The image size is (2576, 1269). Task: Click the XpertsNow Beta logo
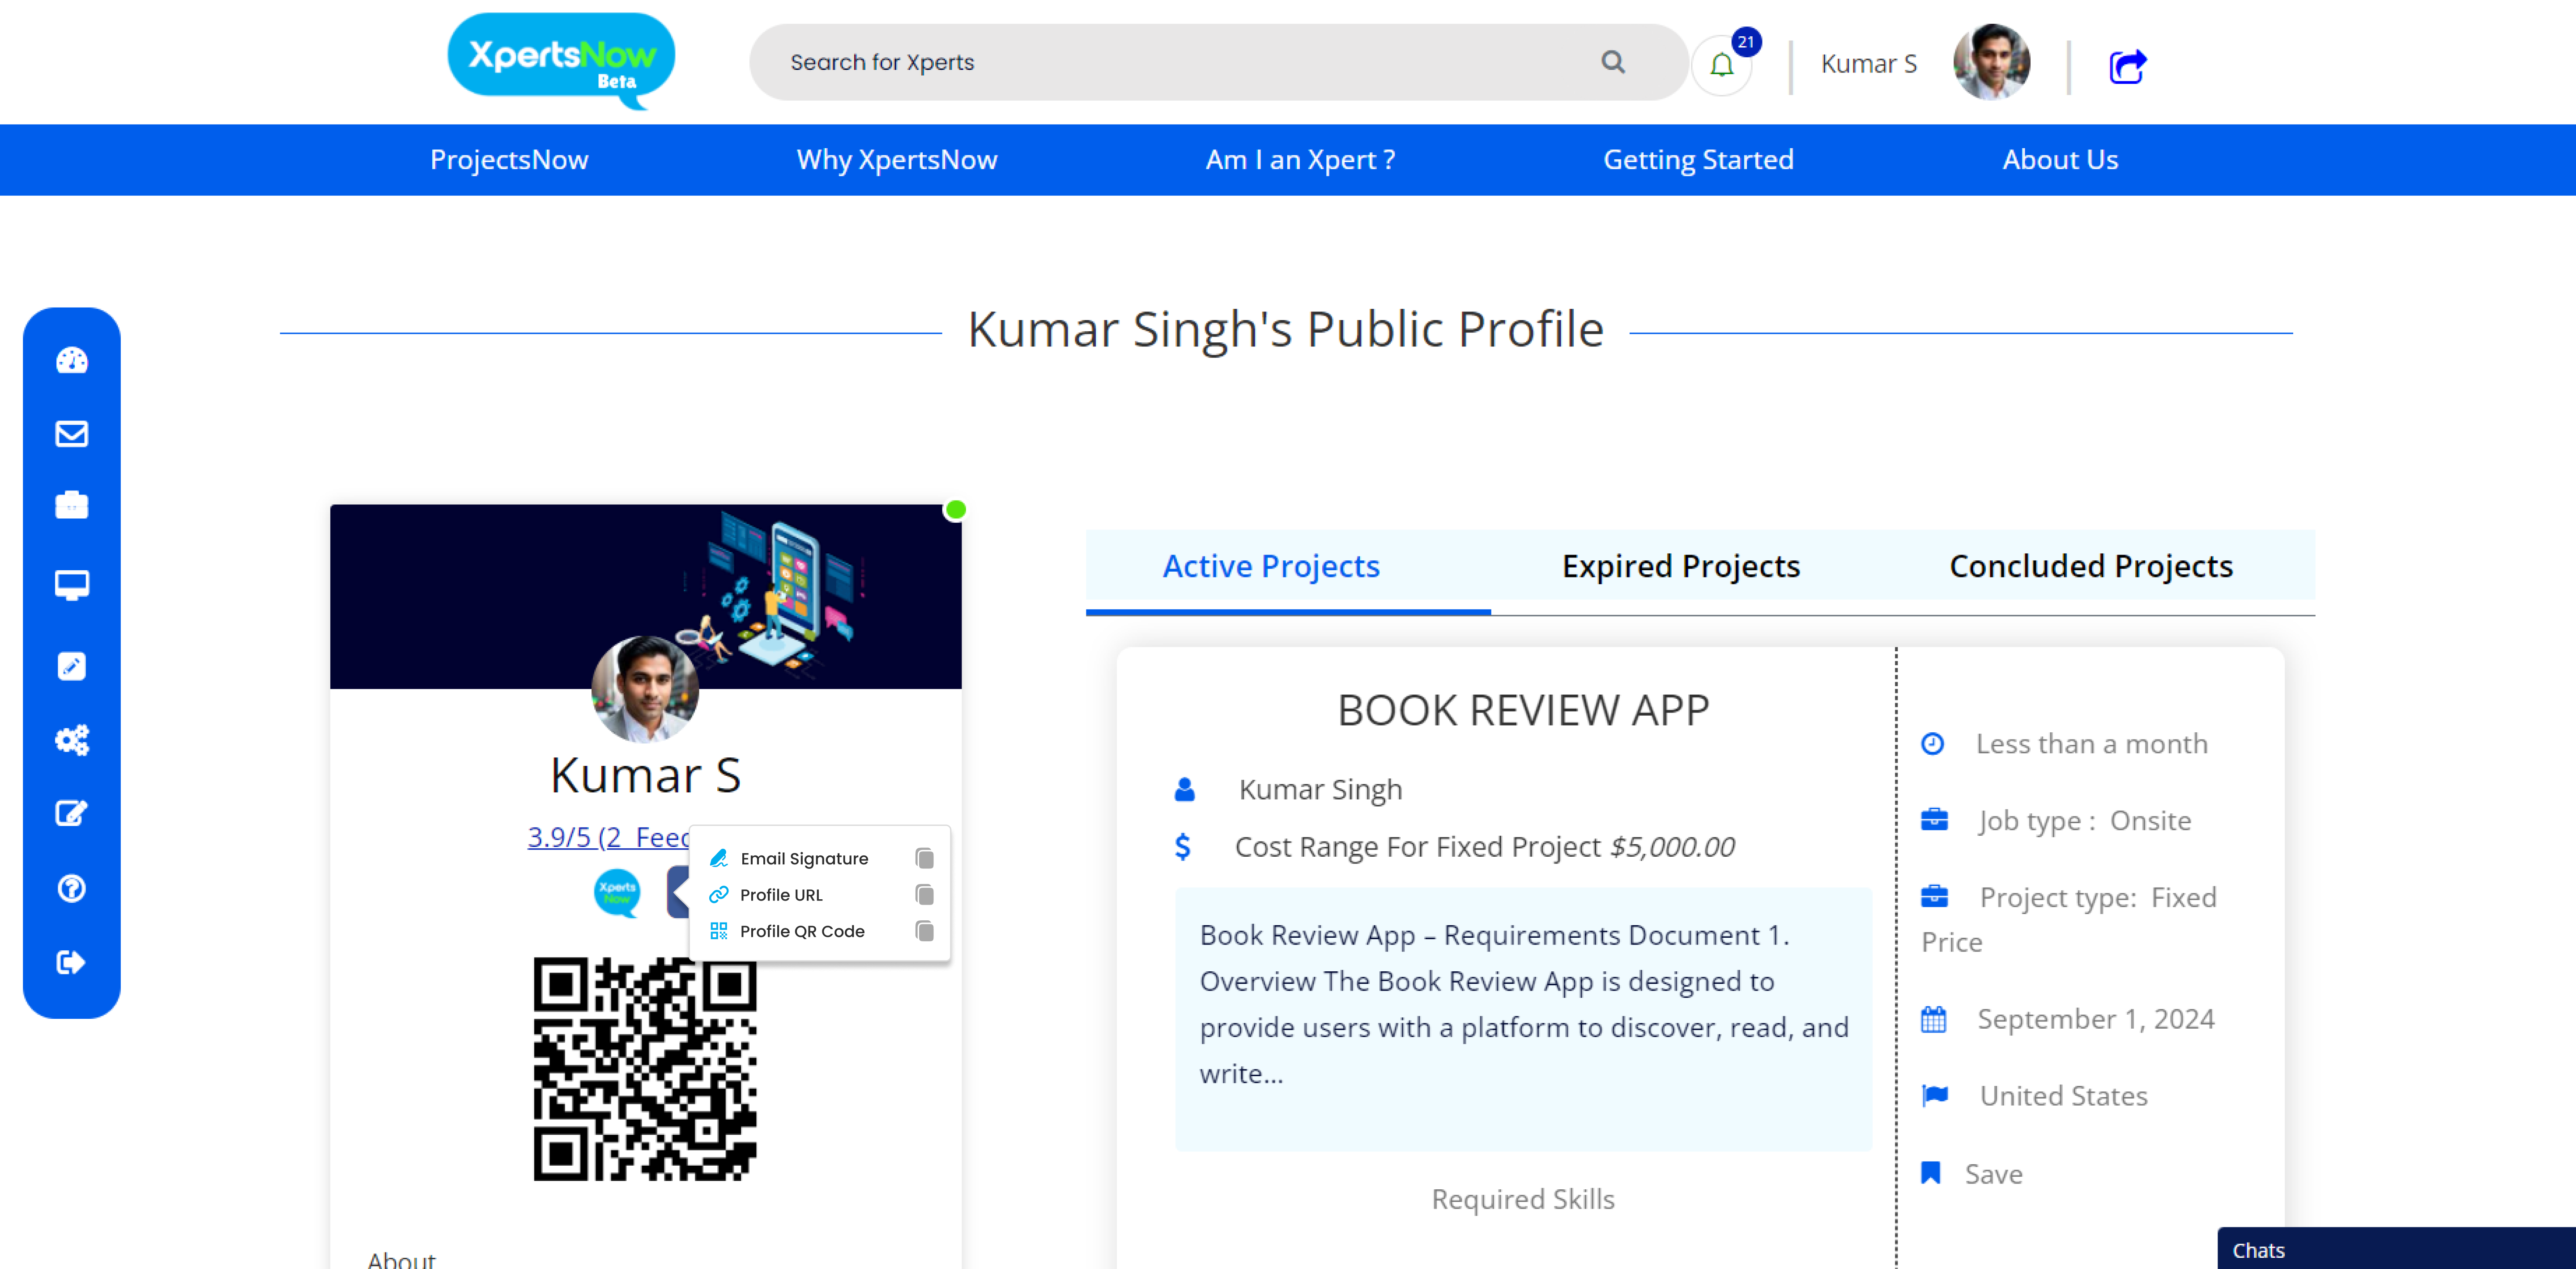coord(561,60)
